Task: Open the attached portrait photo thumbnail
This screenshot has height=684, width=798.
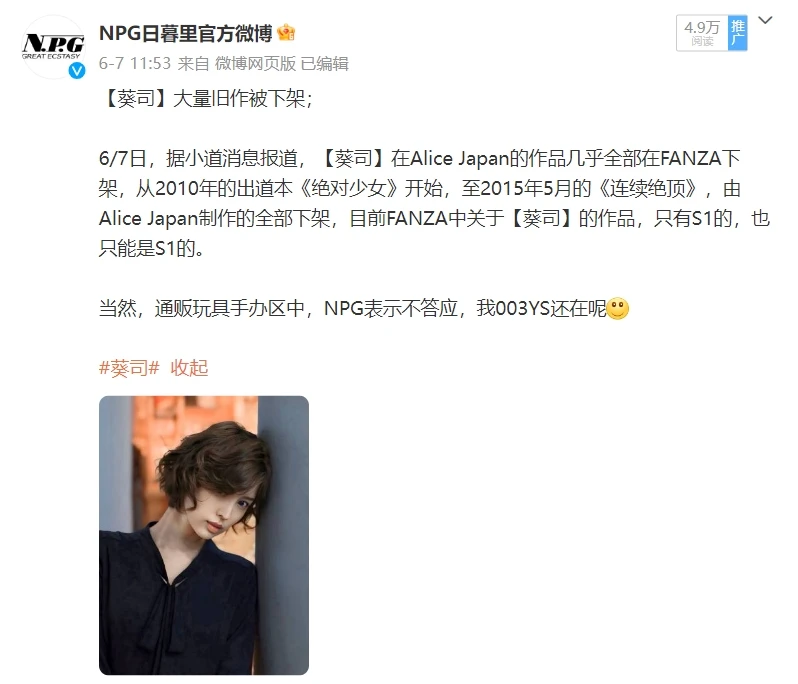Action: 204,535
